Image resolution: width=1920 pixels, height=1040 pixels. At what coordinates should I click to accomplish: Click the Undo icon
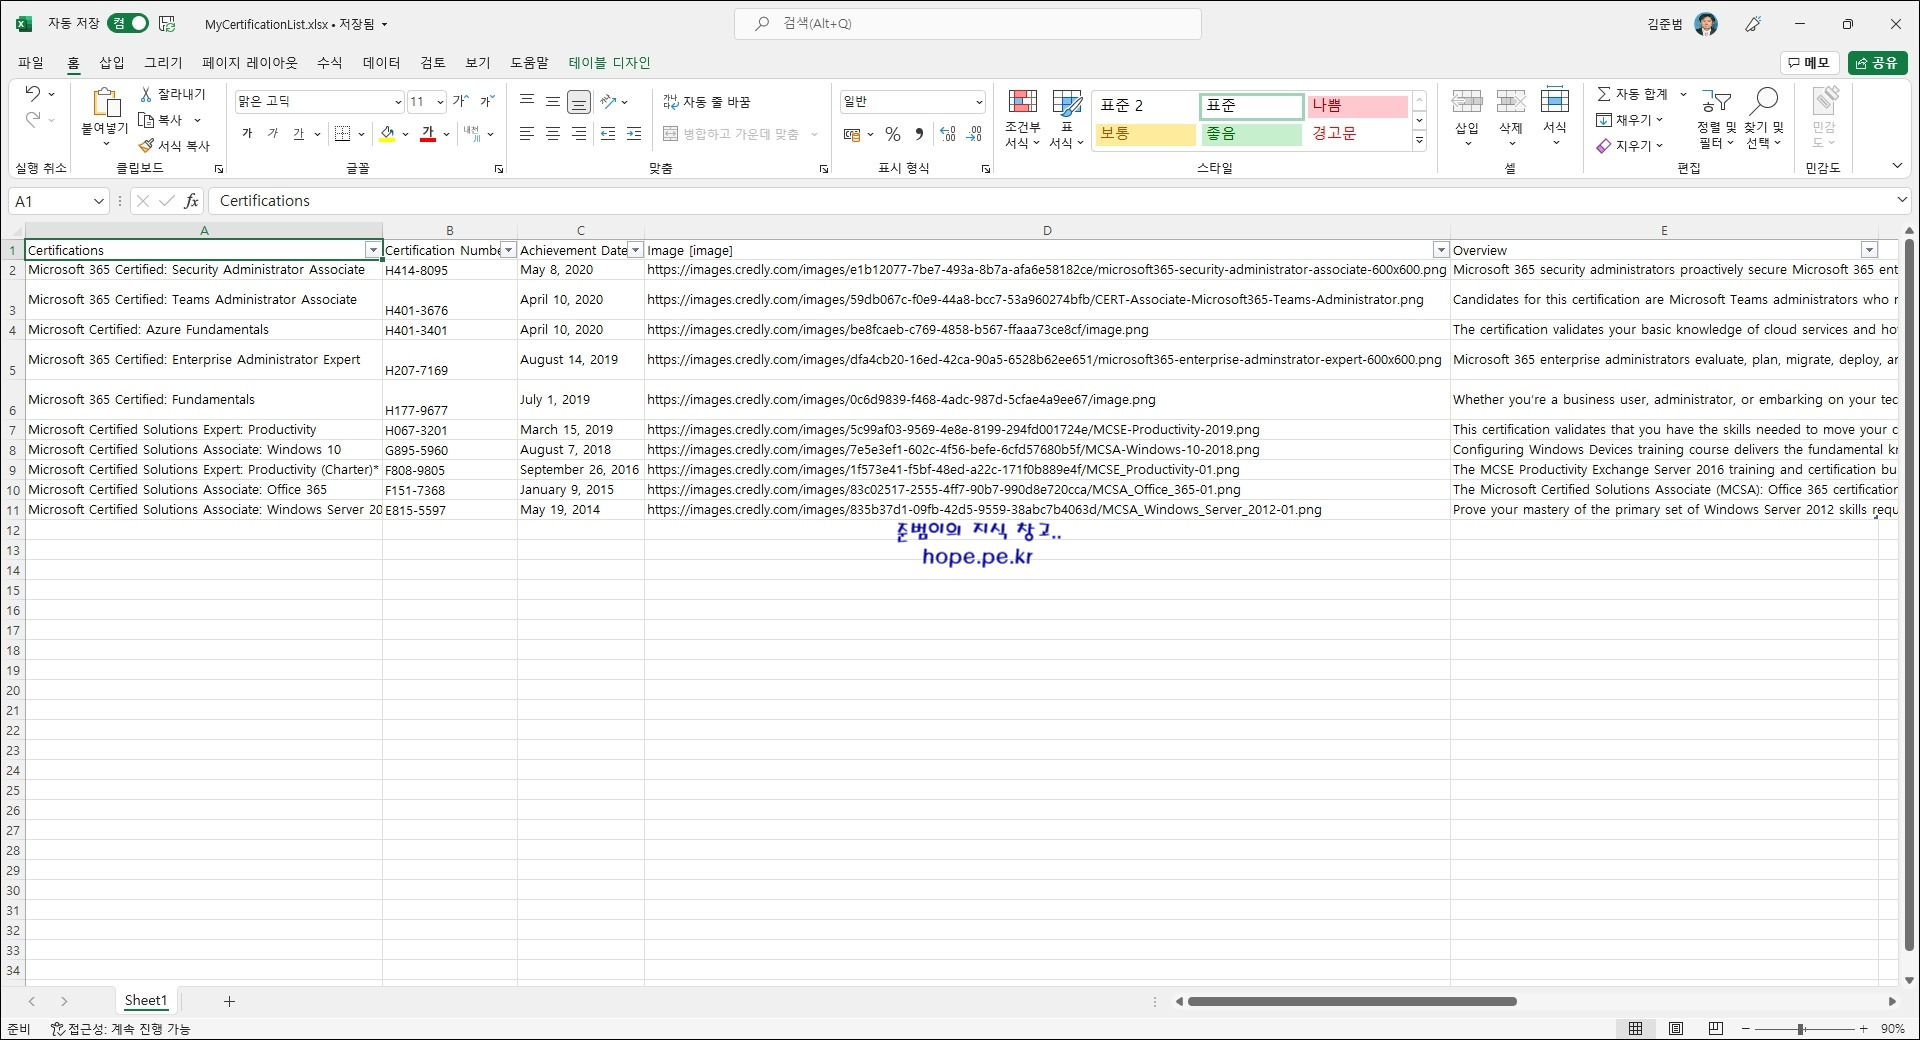[x=32, y=94]
